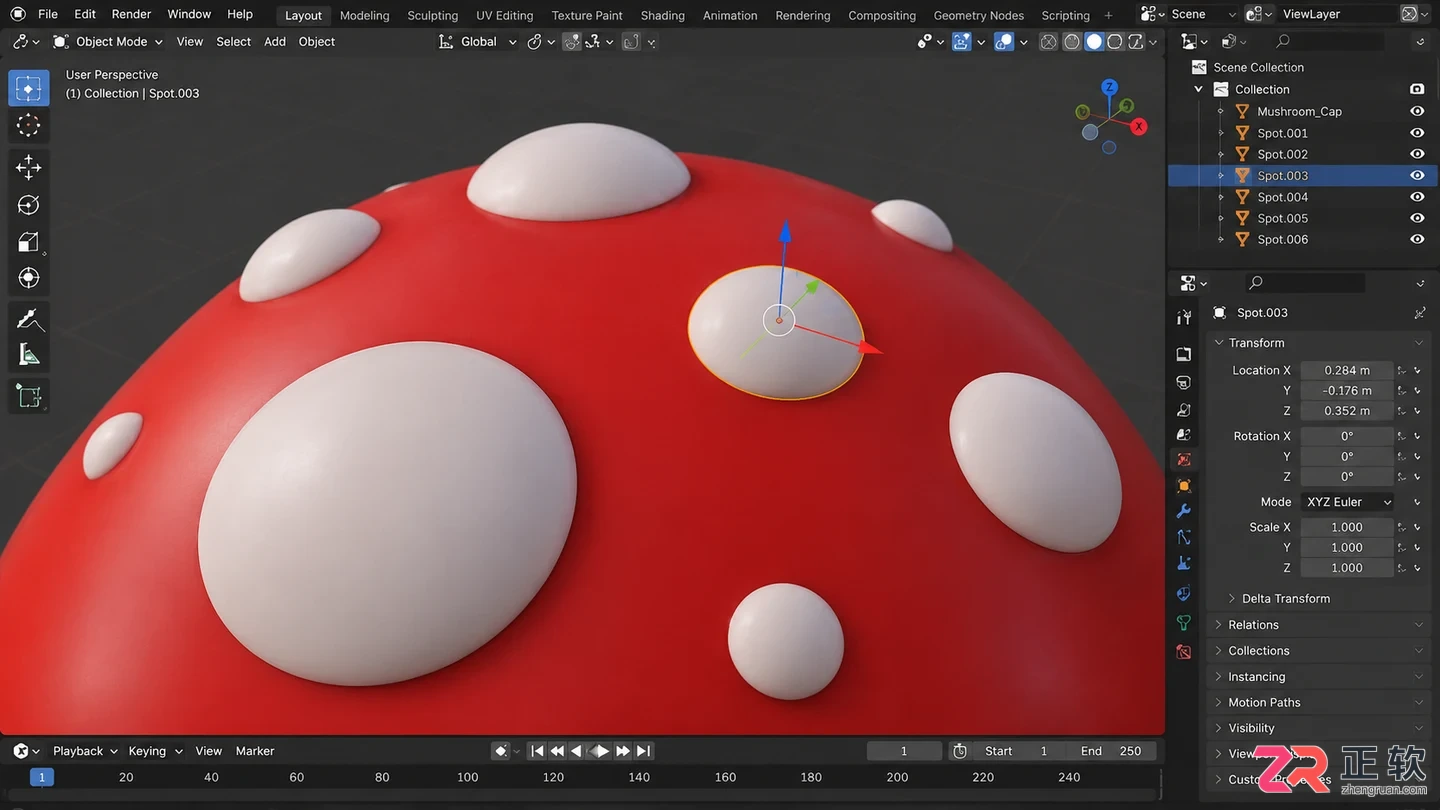
Task: Switch to wireframe viewport shading
Action: 1049,42
